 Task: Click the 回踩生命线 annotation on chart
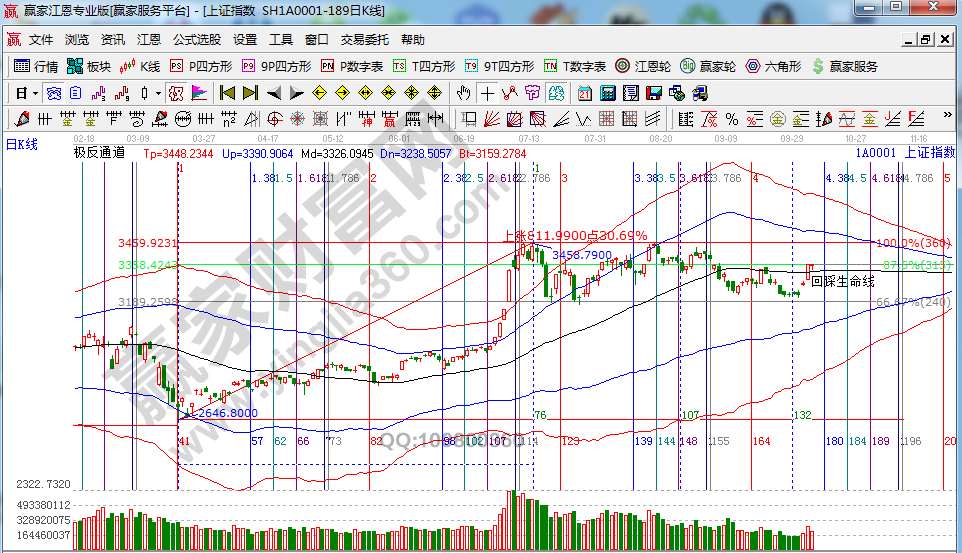tap(842, 282)
